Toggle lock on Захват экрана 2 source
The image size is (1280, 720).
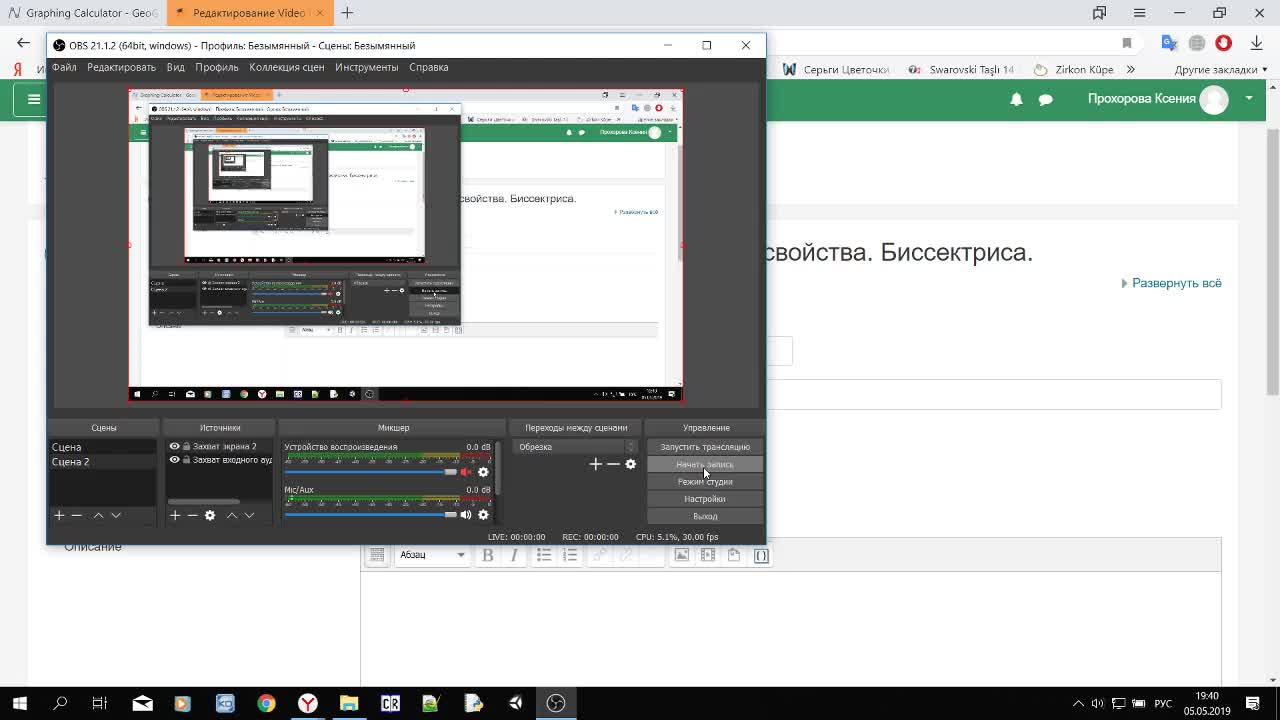tap(186, 447)
